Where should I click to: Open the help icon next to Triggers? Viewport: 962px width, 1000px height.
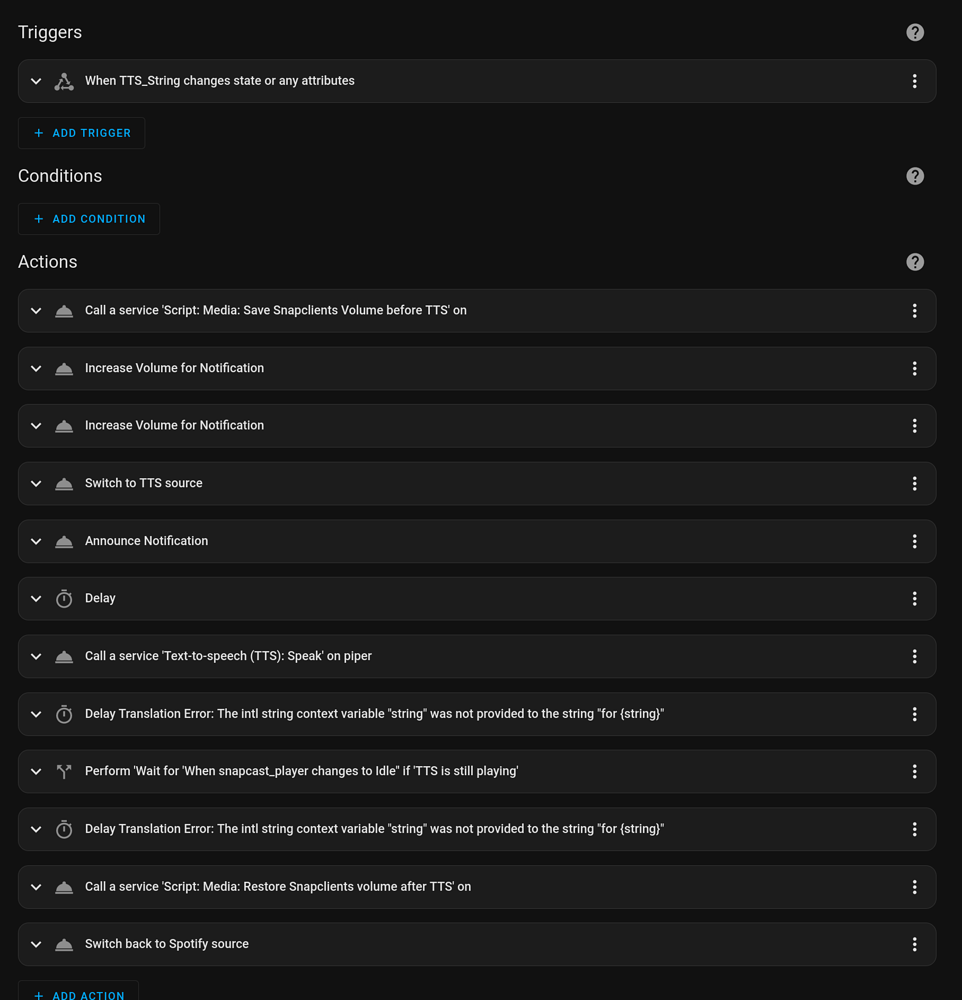tap(915, 31)
